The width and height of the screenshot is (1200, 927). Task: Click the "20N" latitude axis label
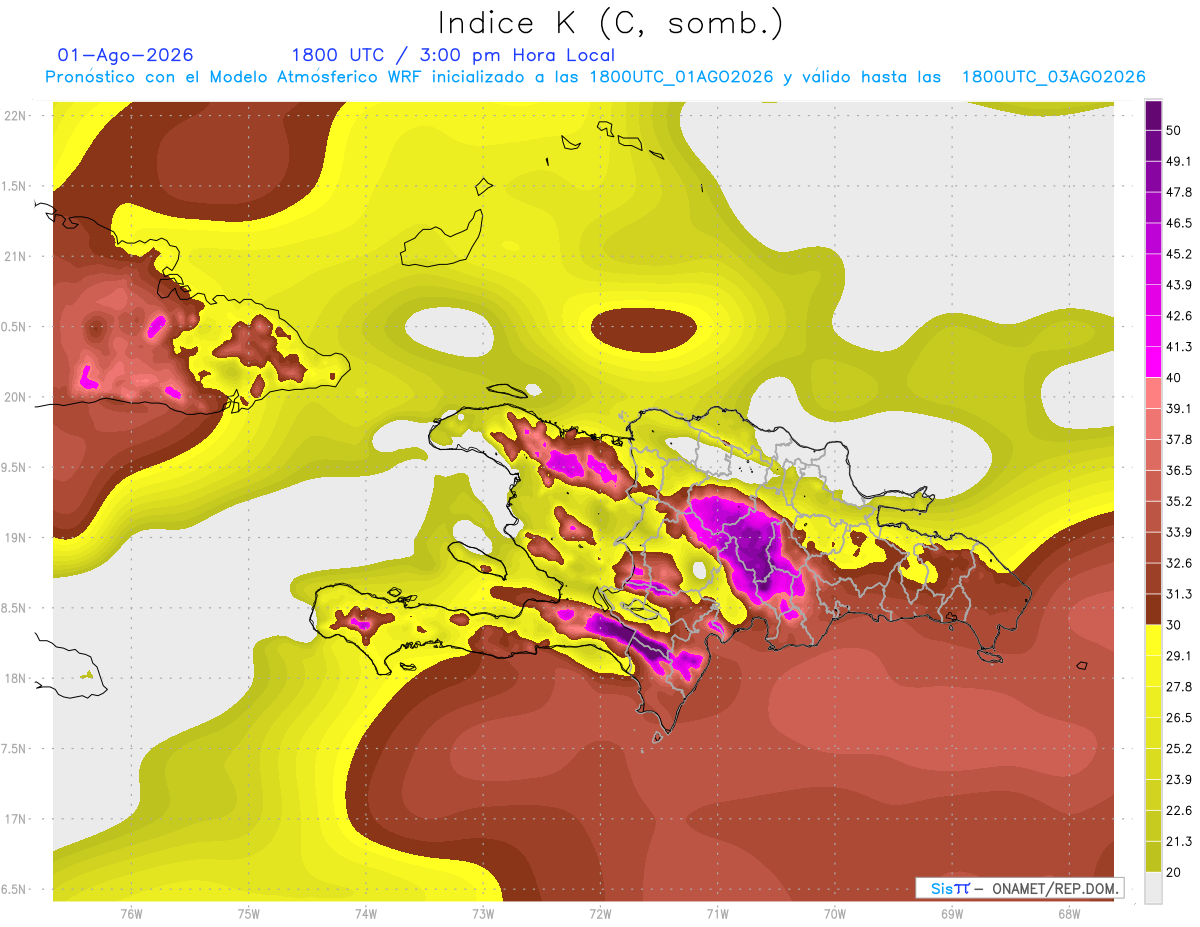click(x=15, y=397)
